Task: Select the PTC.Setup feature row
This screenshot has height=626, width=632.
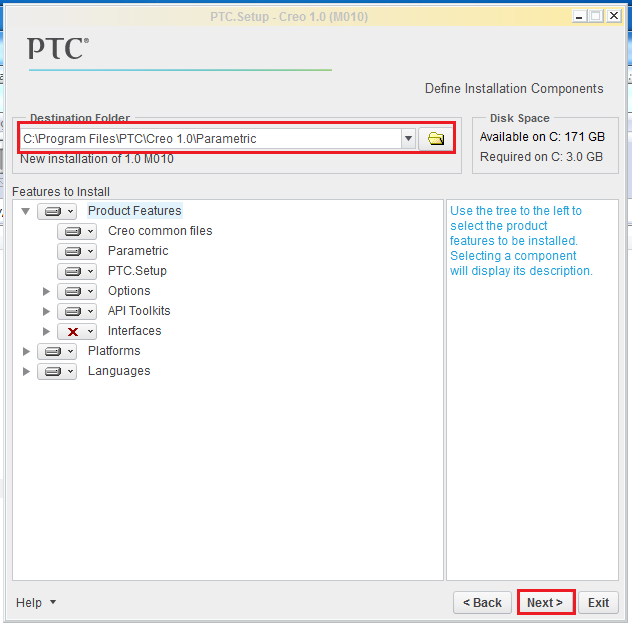Action: pyautogui.click(x=137, y=271)
